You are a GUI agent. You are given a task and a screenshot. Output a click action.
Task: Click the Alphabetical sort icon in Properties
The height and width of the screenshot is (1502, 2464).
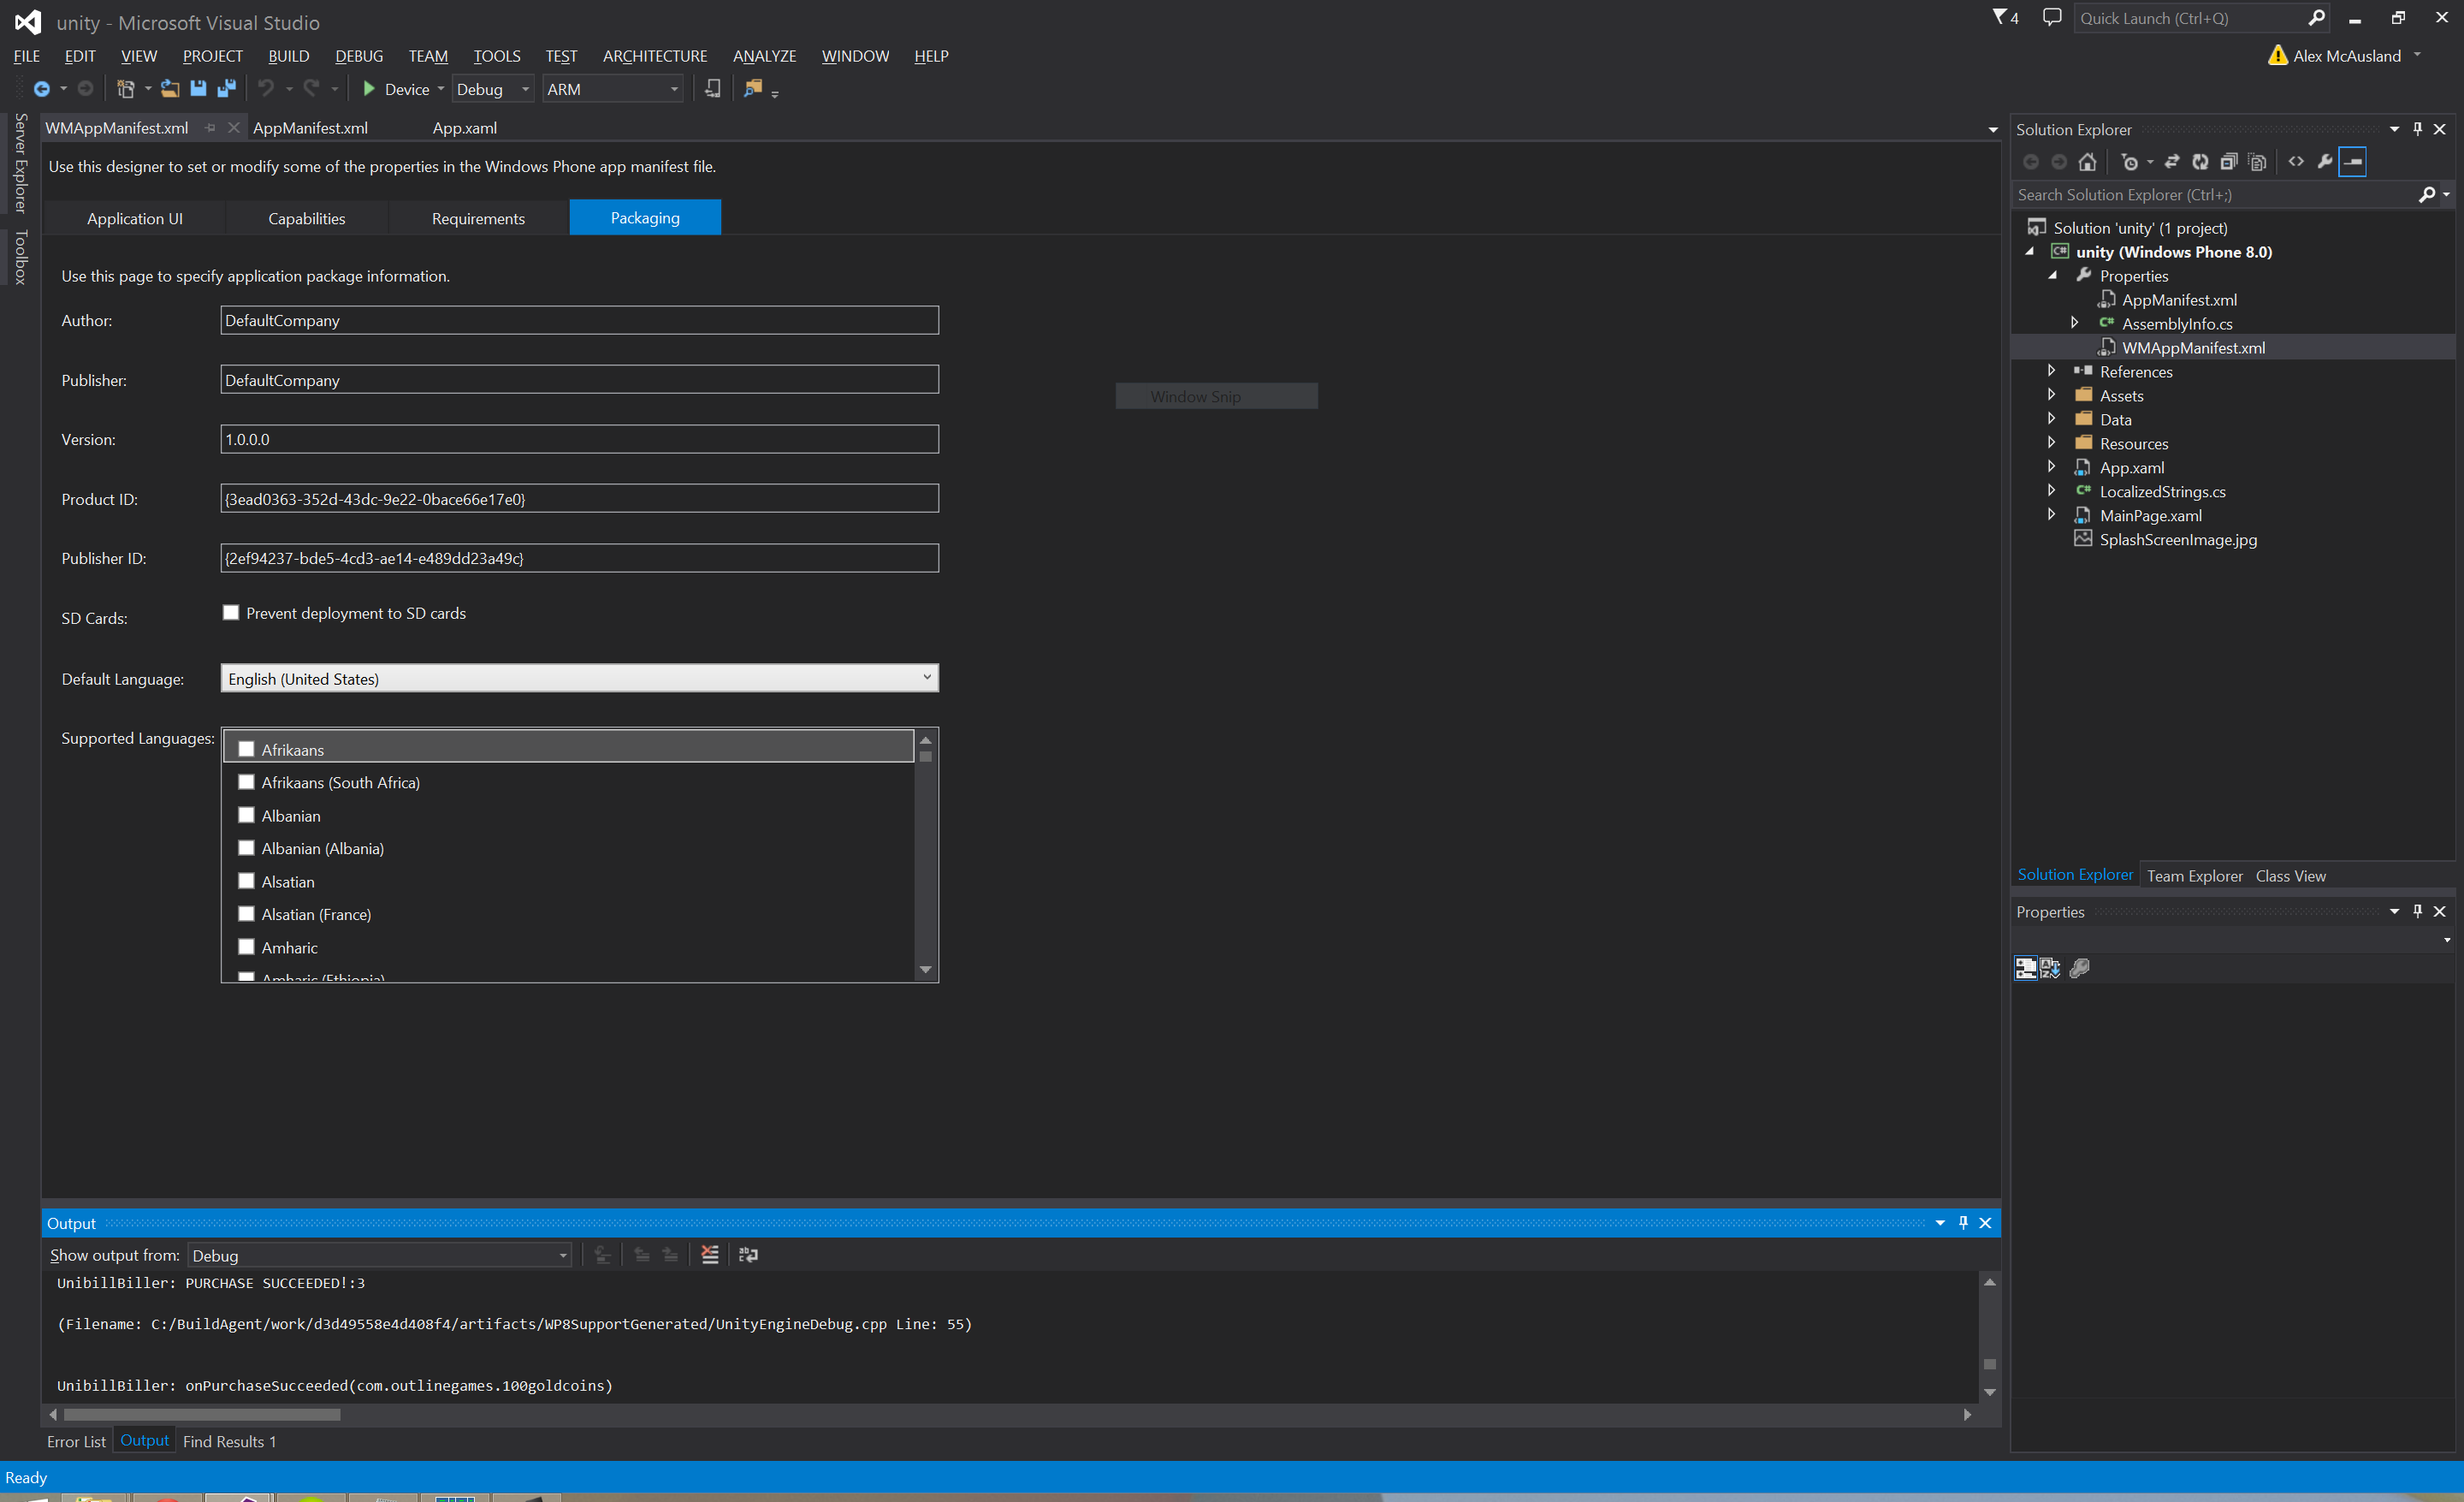(x=2050, y=968)
